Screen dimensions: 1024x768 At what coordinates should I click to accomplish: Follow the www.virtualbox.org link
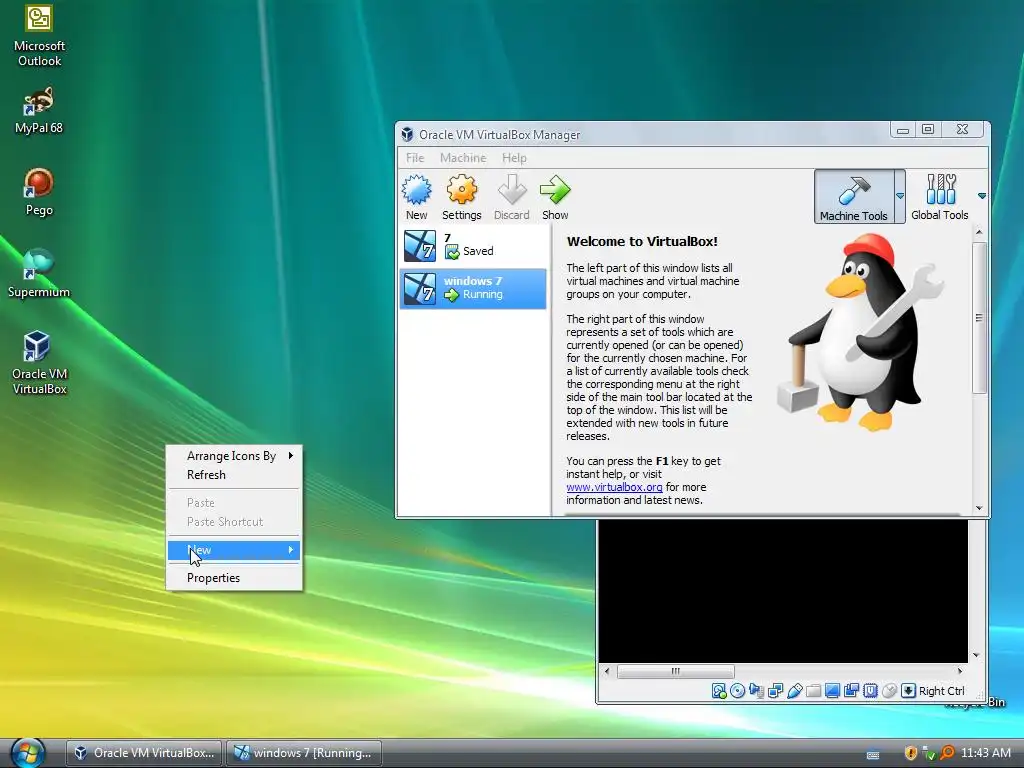tap(614, 487)
